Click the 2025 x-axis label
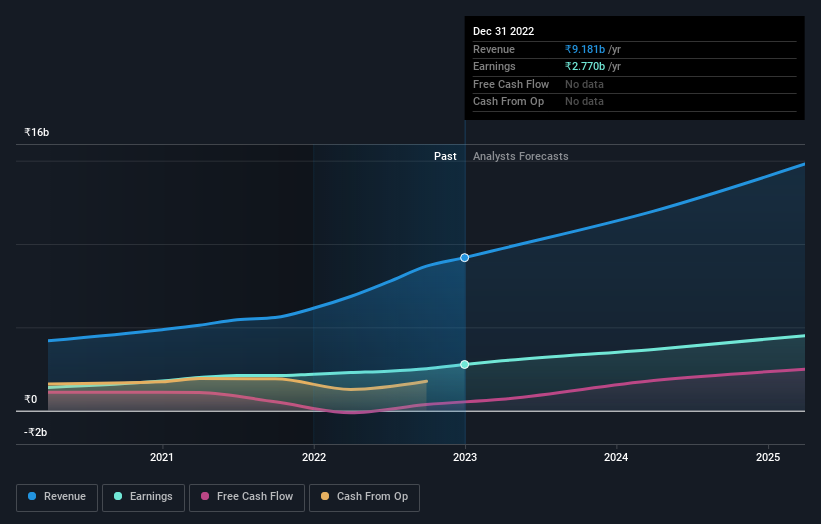This screenshot has width=821, height=524. point(768,457)
